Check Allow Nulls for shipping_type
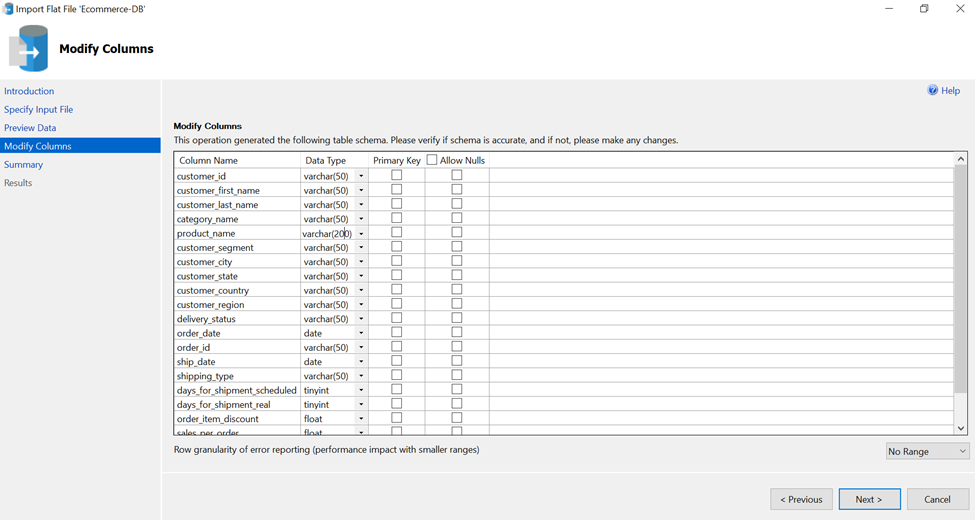975x520 pixels. click(457, 376)
